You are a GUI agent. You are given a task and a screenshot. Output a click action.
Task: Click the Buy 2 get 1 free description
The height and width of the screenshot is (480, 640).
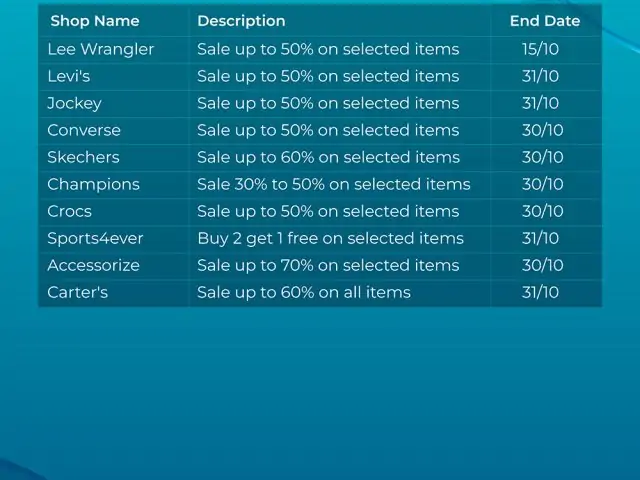point(330,238)
